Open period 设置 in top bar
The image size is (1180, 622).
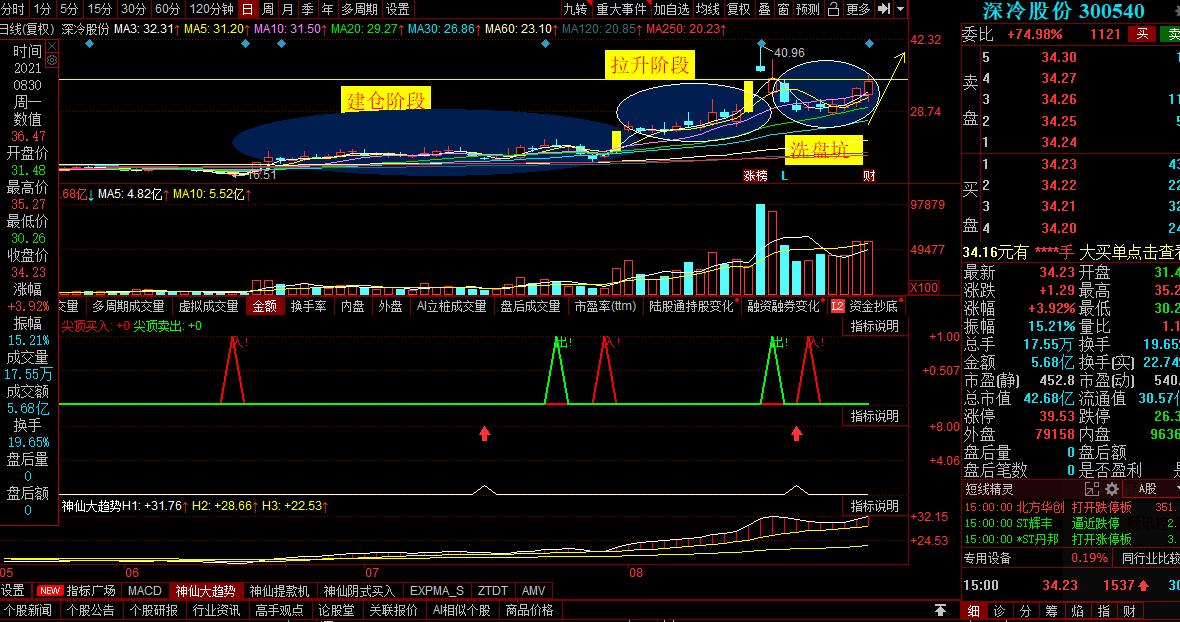click(397, 9)
